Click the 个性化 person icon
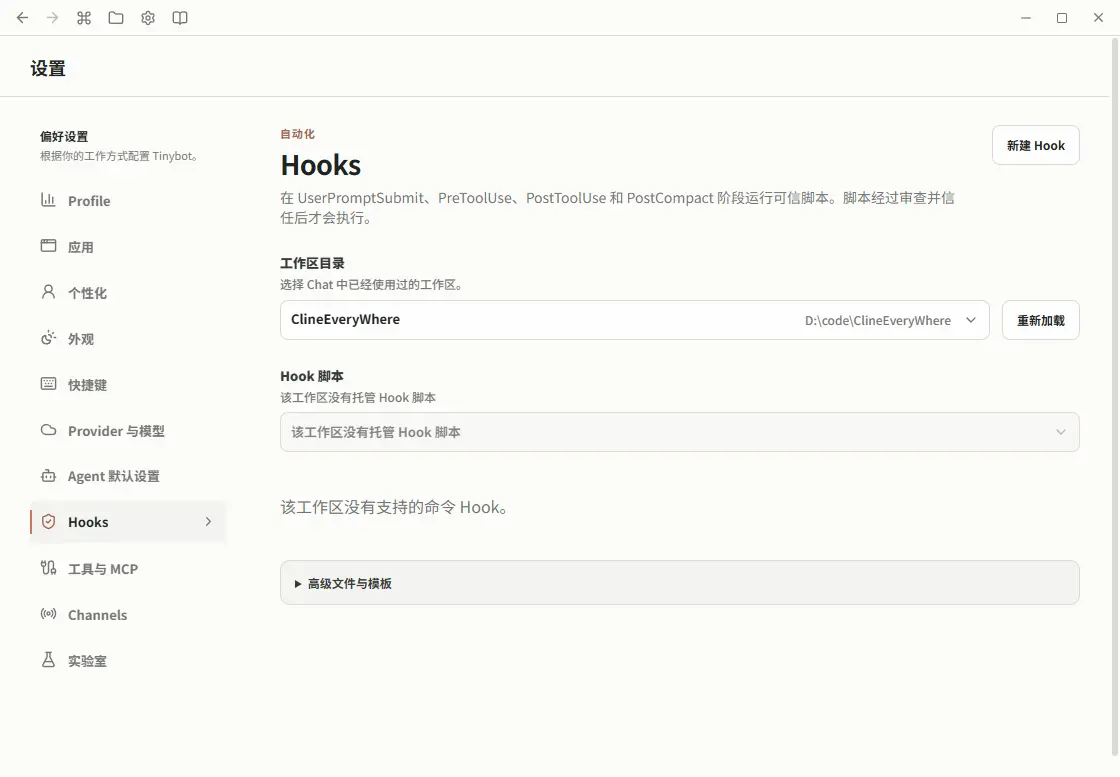Screen dimensions: 1120x777 coord(48,291)
